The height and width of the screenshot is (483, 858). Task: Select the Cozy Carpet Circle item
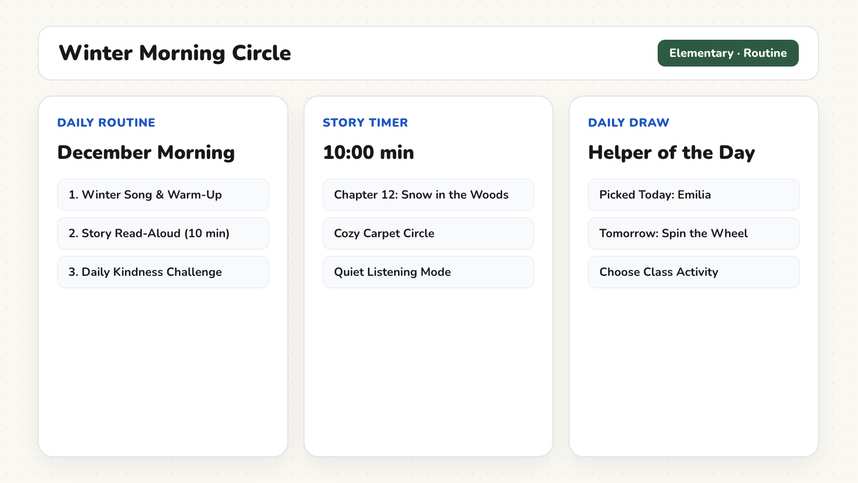428,234
